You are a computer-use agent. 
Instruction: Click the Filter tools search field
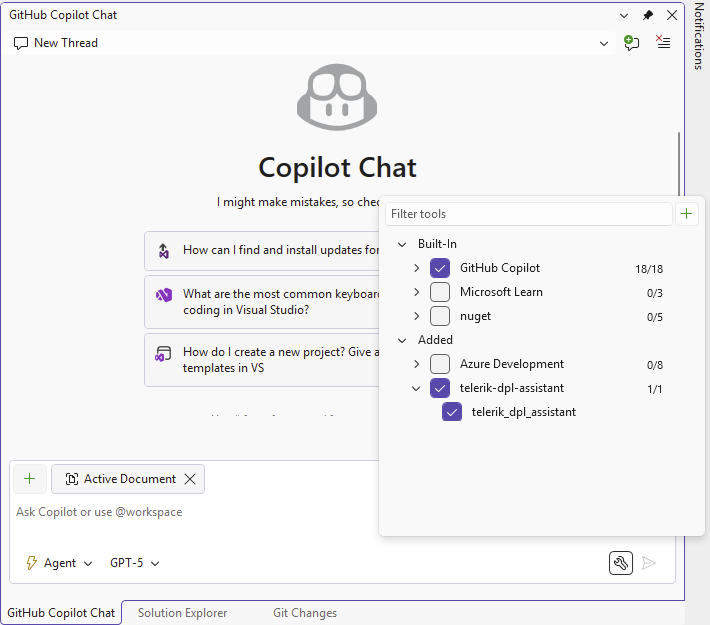pyautogui.click(x=528, y=214)
